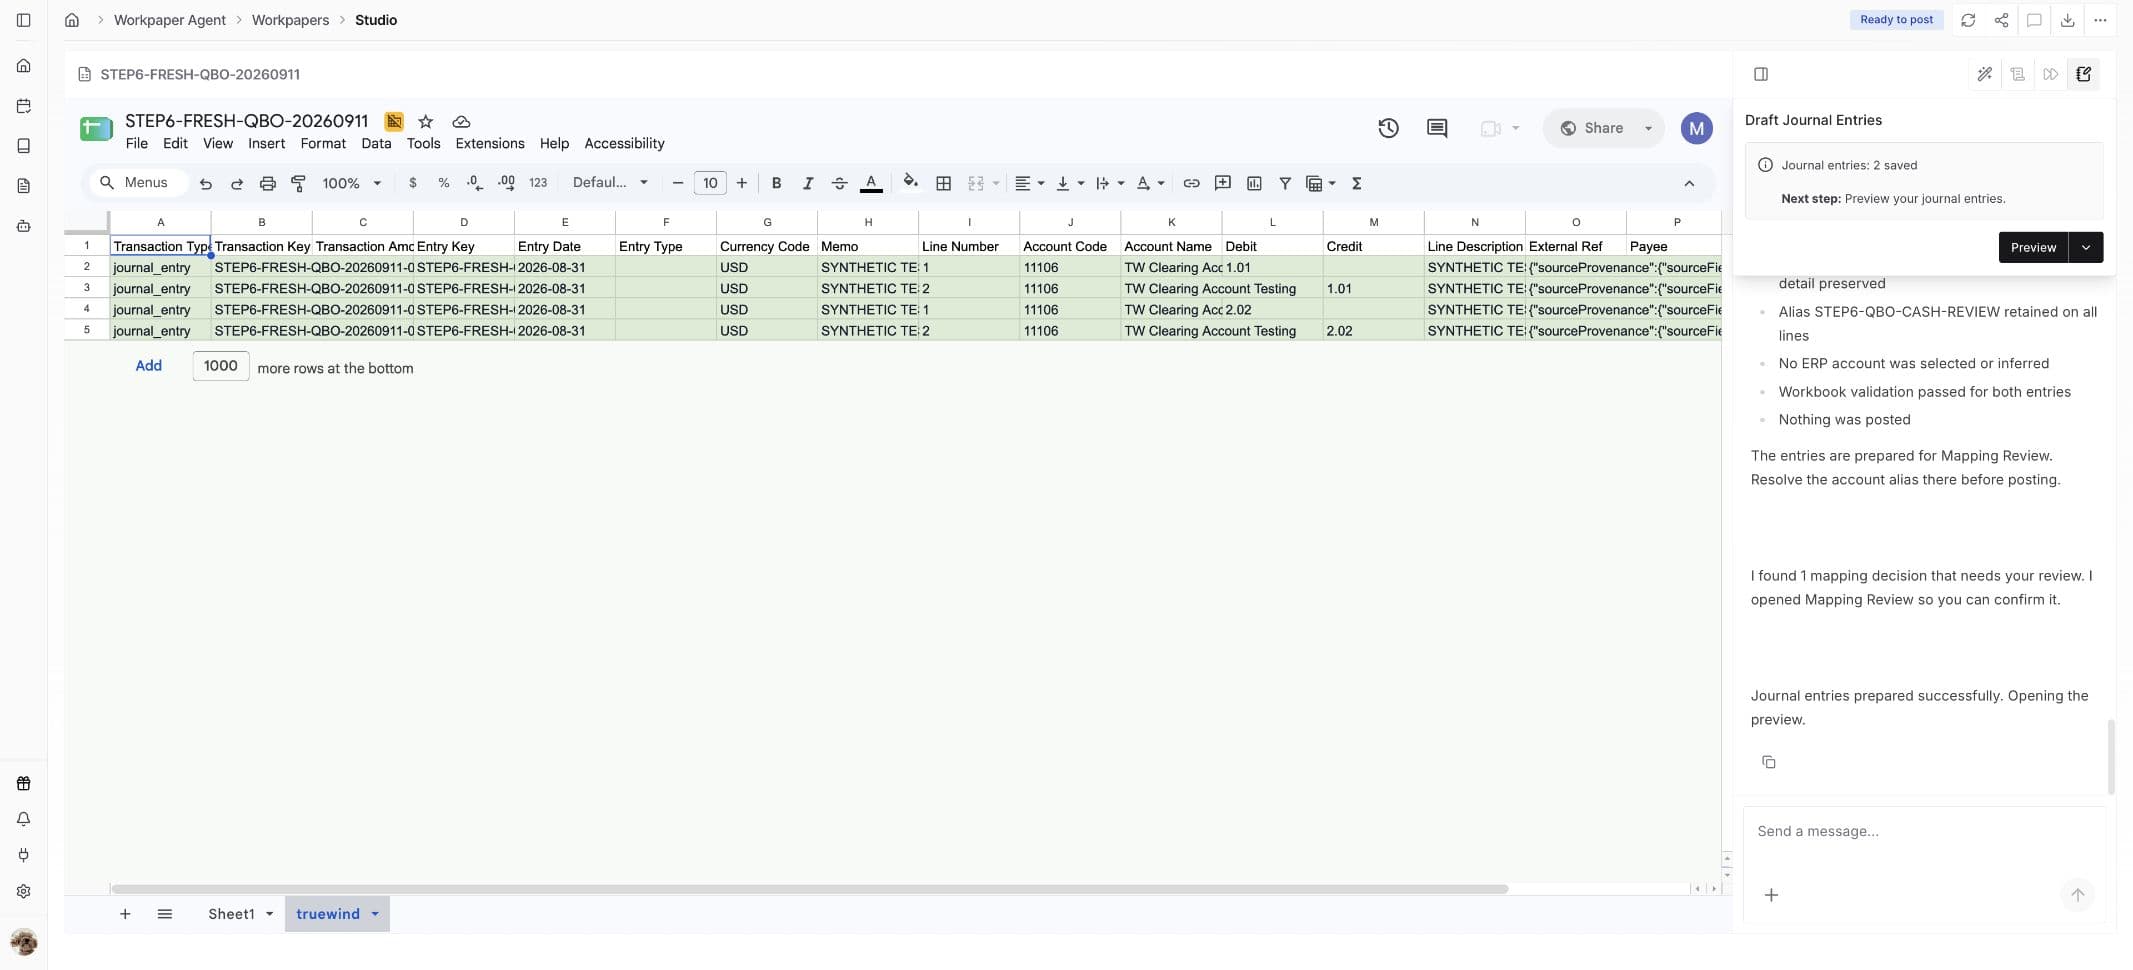Copy the last chat message
The image size is (2133, 970).
(x=1769, y=762)
